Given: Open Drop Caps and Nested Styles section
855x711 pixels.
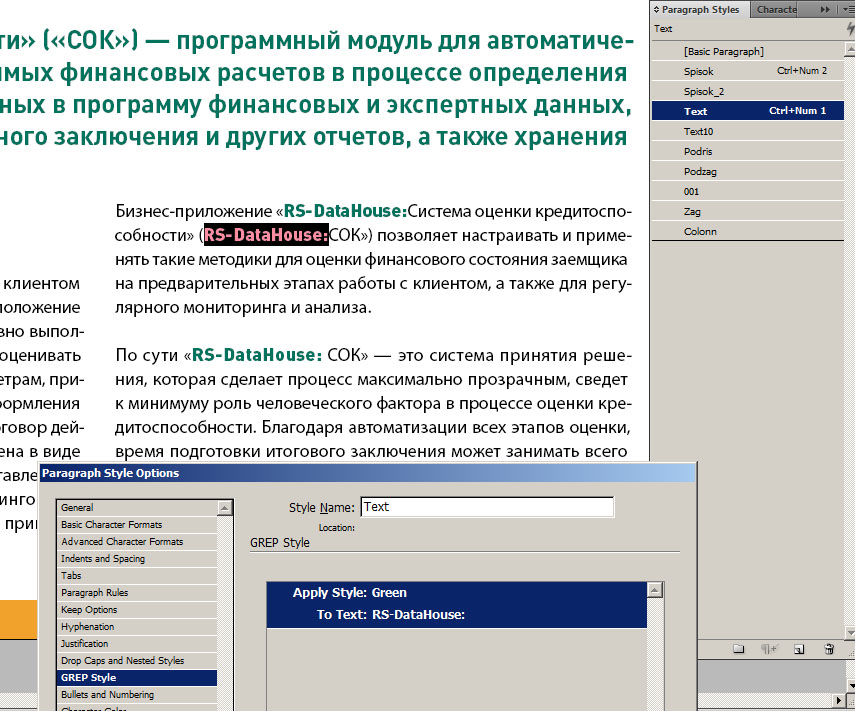Looking at the screenshot, I should [137, 660].
